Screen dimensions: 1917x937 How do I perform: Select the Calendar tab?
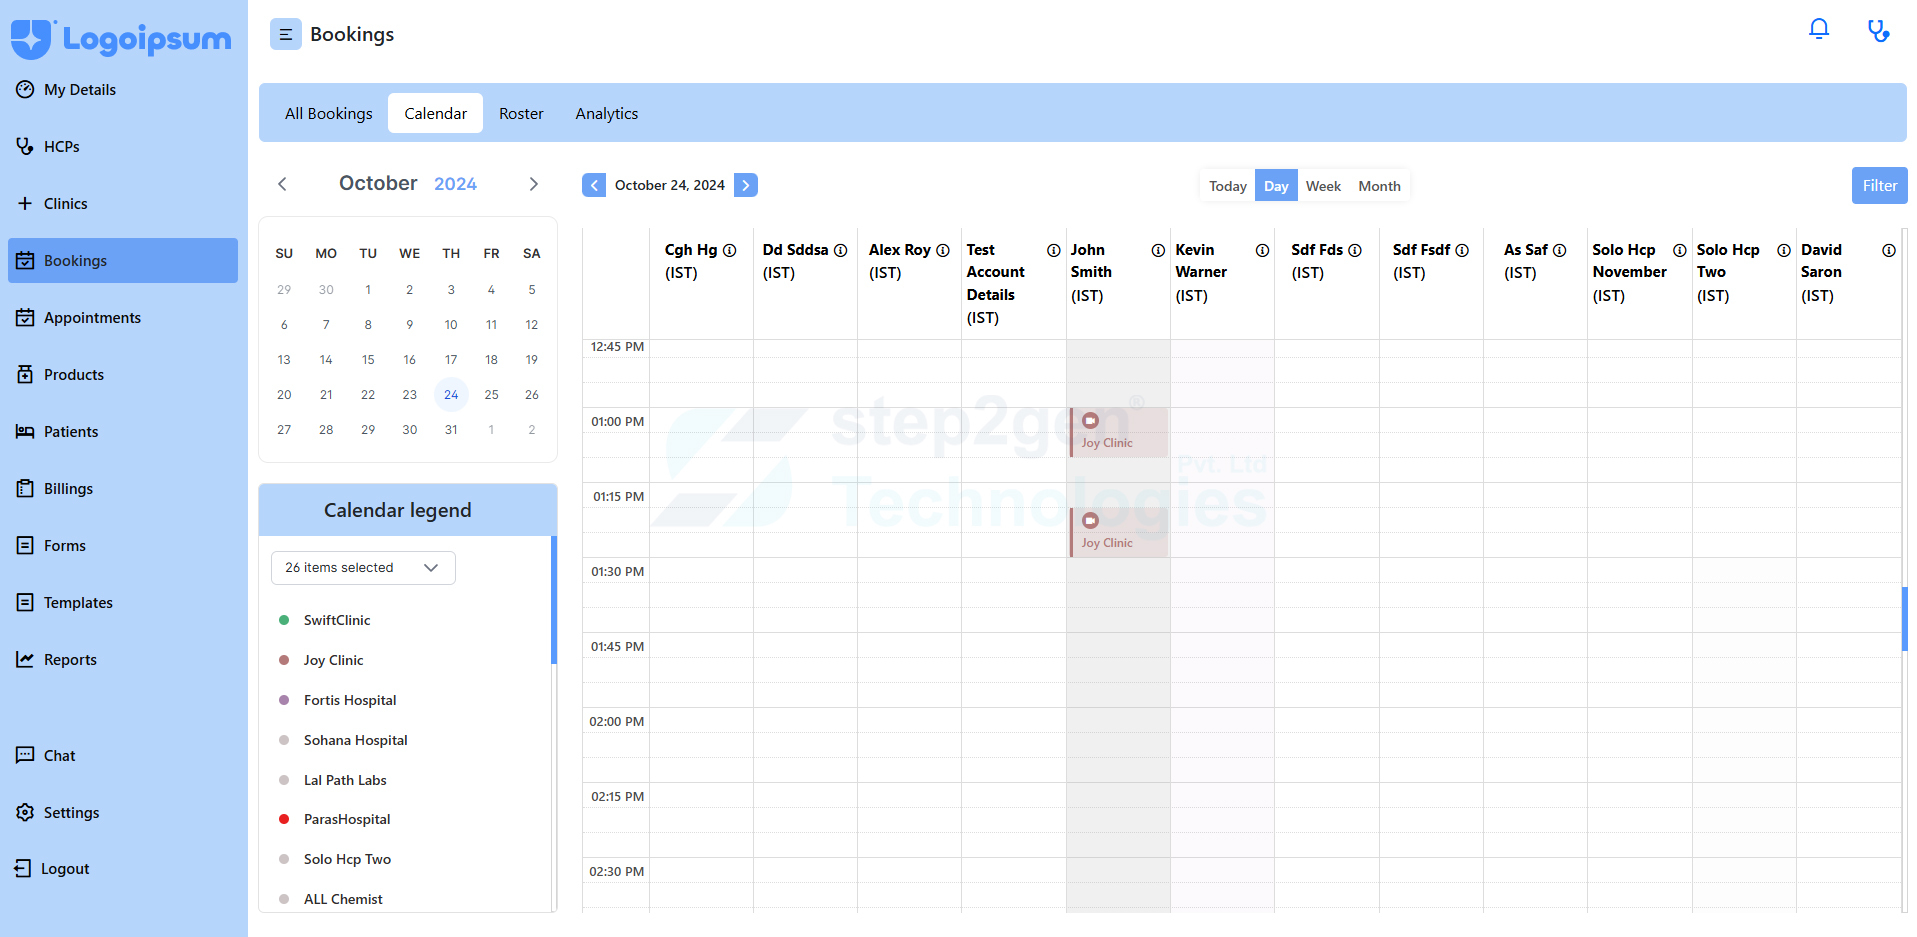click(435, 114)
